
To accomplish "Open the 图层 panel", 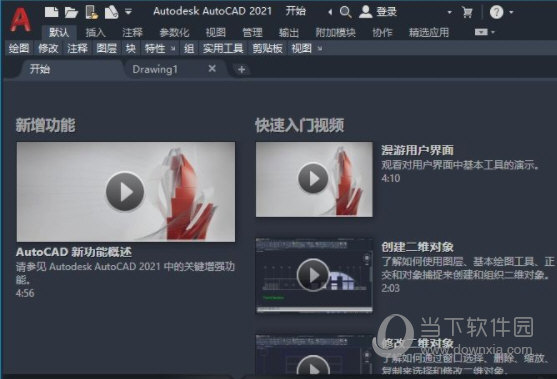I will tap(107, 48).
